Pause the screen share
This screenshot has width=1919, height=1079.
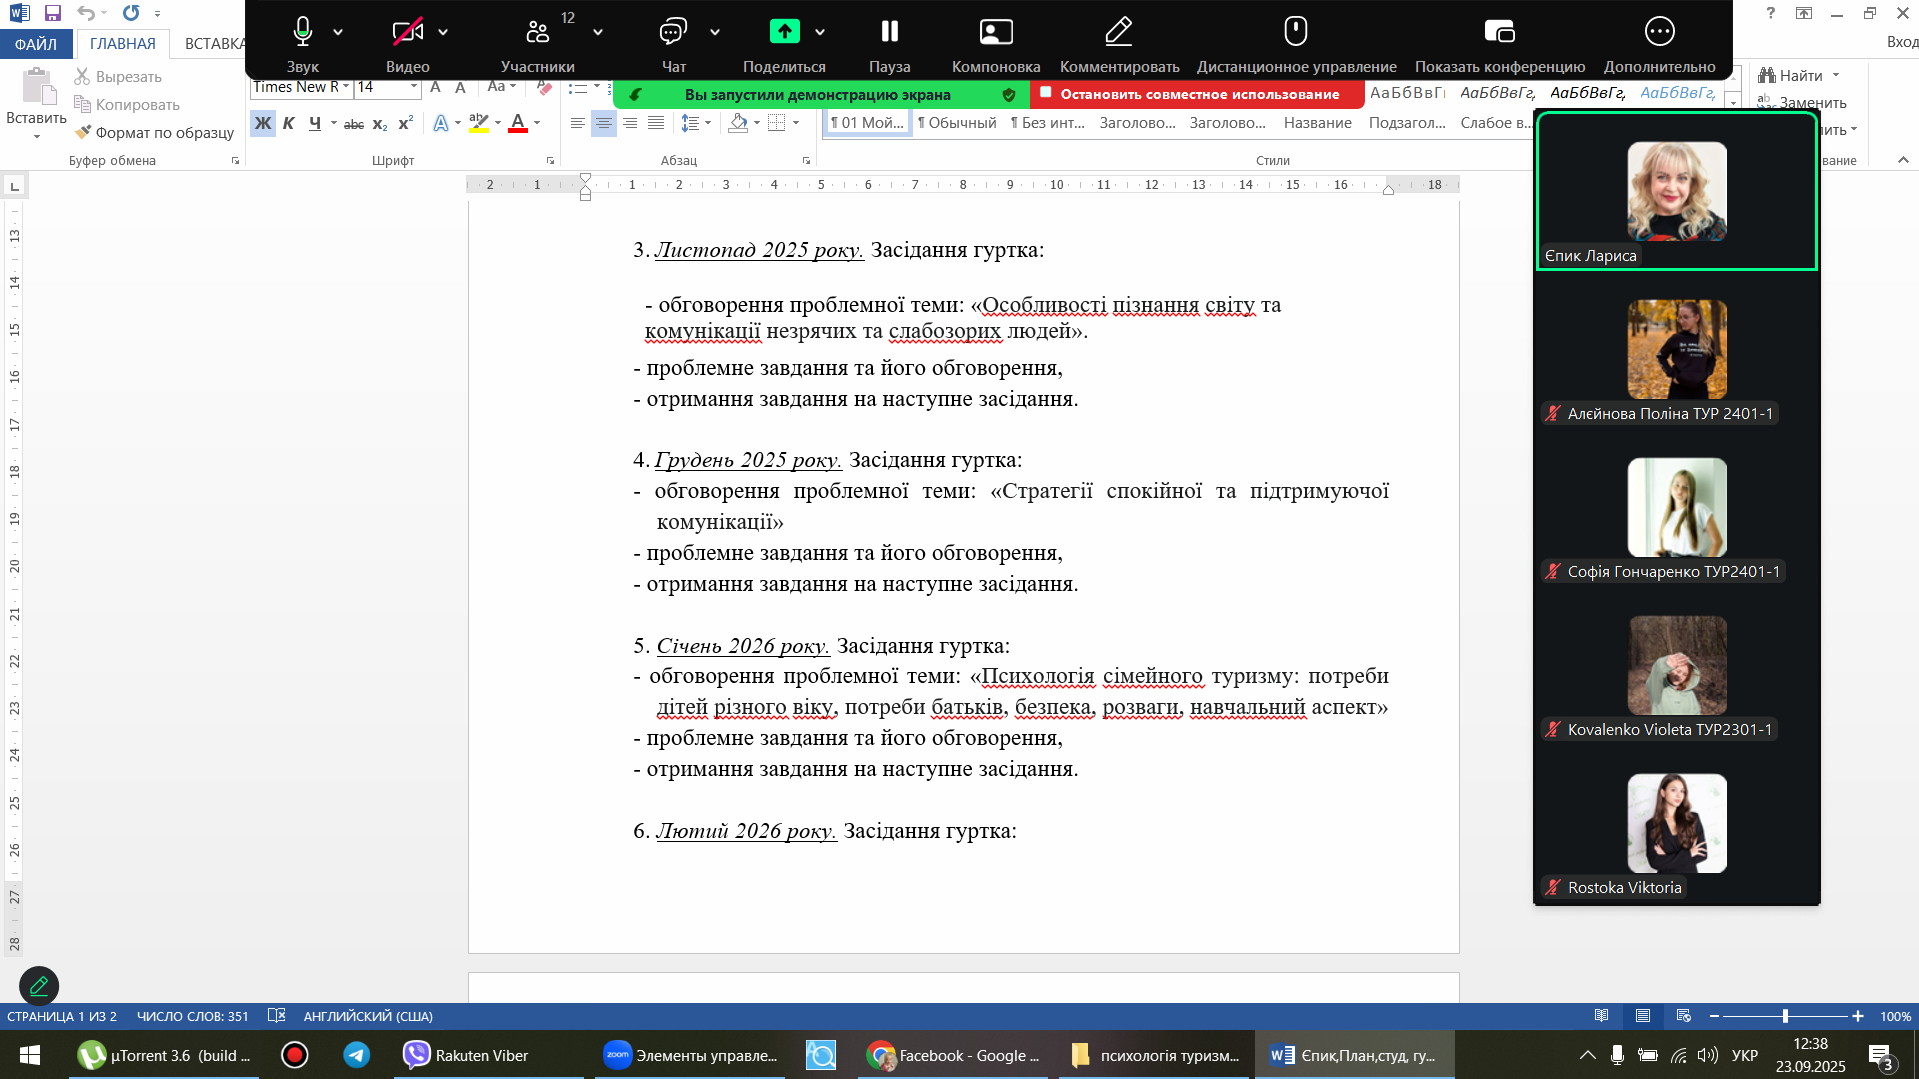click(889, 33)
